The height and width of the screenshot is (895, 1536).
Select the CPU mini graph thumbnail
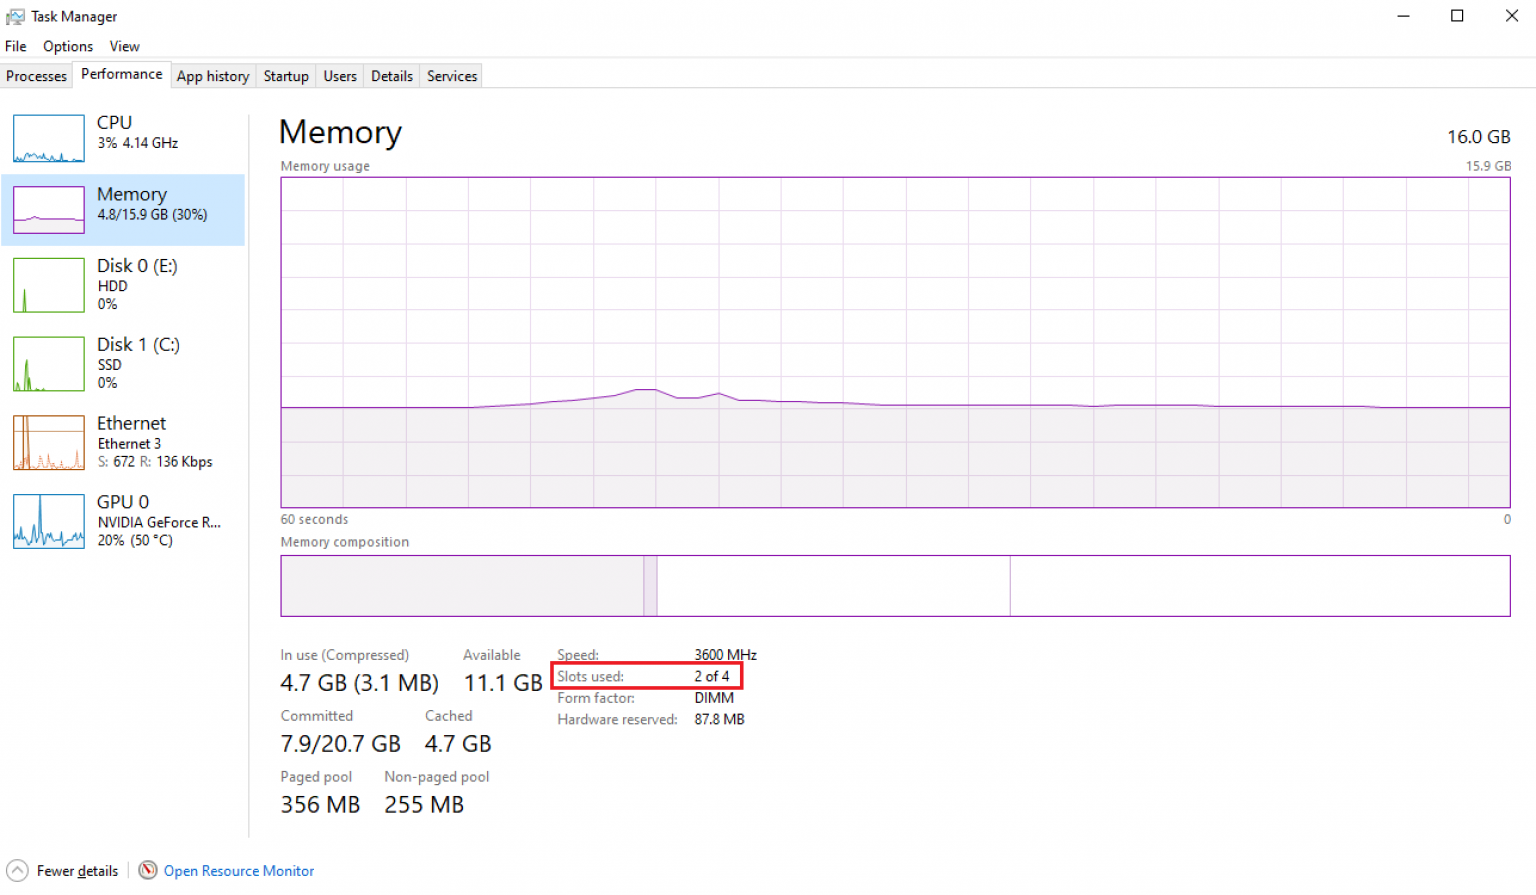click(48, 138)
